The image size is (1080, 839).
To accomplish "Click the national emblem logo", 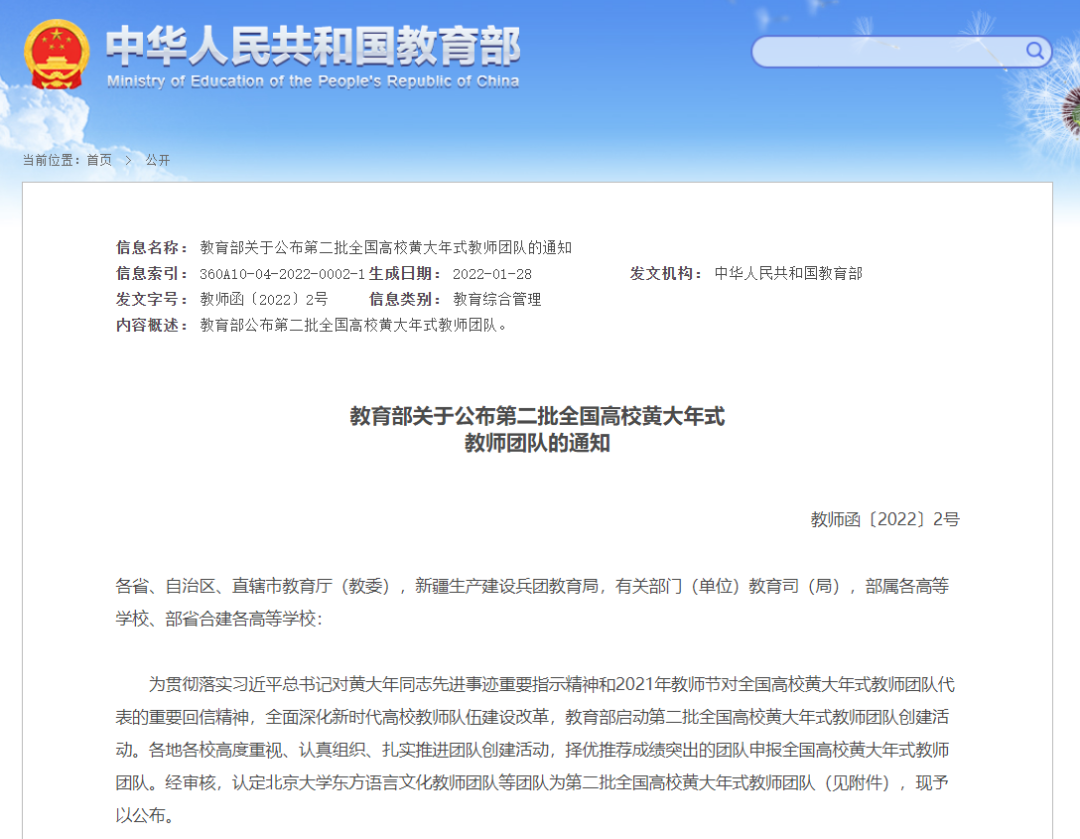I will coord(56,55).
